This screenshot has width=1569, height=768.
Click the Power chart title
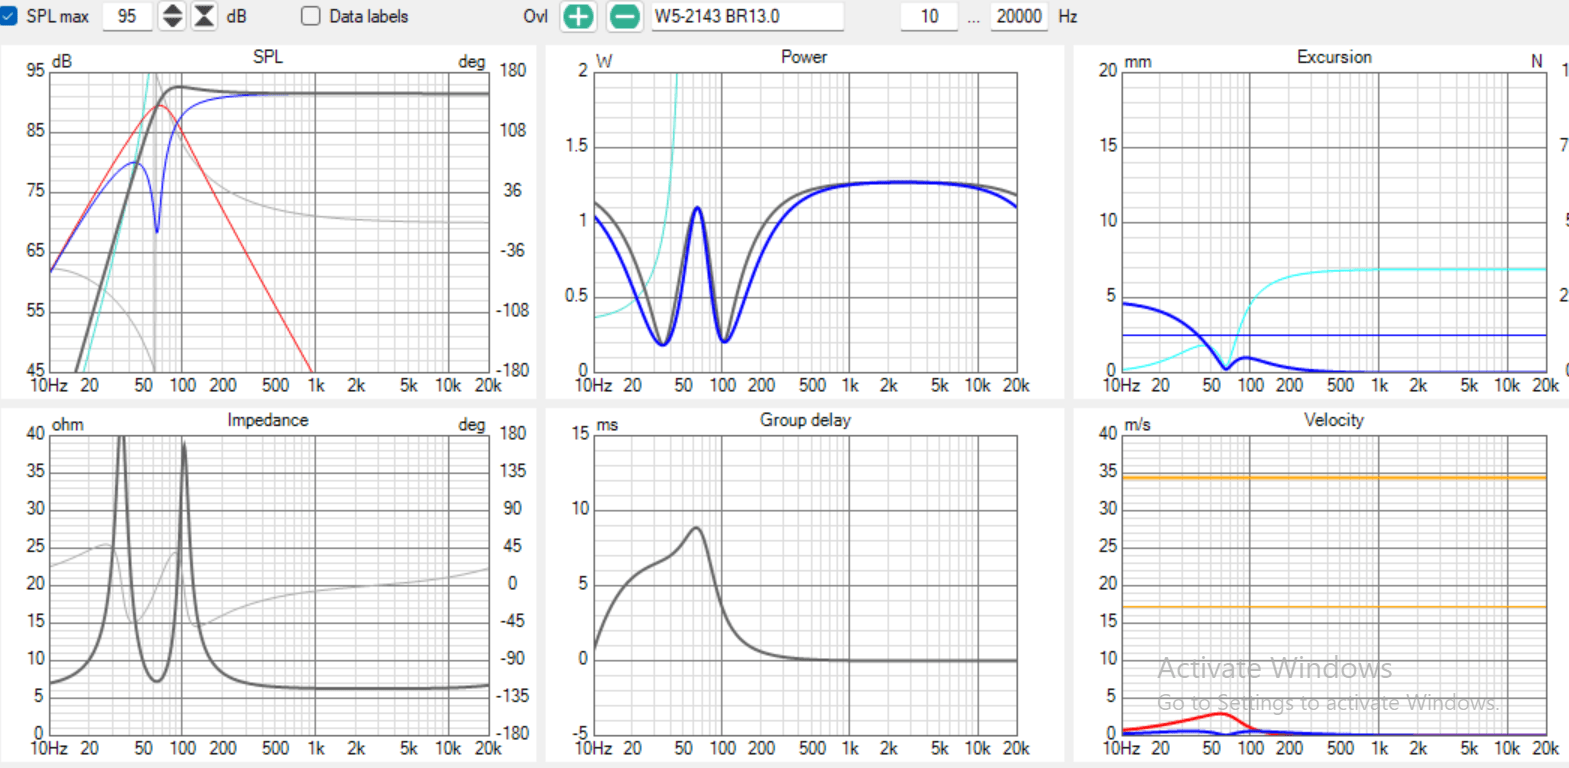pyautogui.click(x=804, y=57)
